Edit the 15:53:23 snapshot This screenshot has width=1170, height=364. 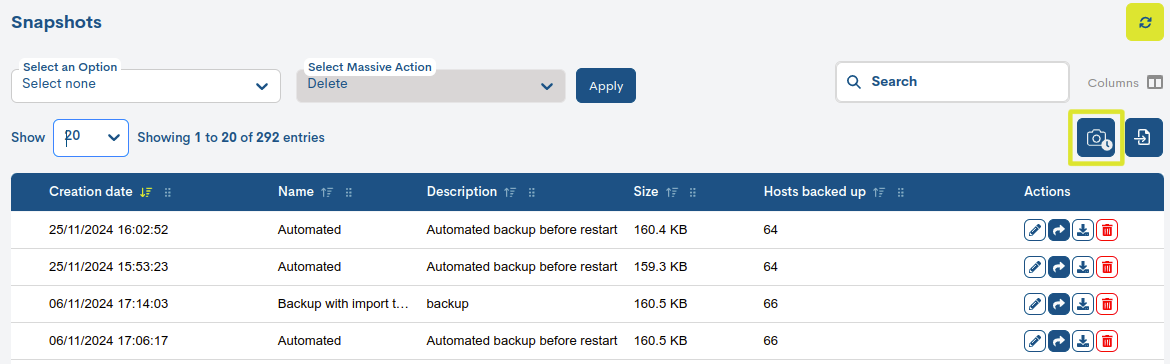click(1034, 266)
